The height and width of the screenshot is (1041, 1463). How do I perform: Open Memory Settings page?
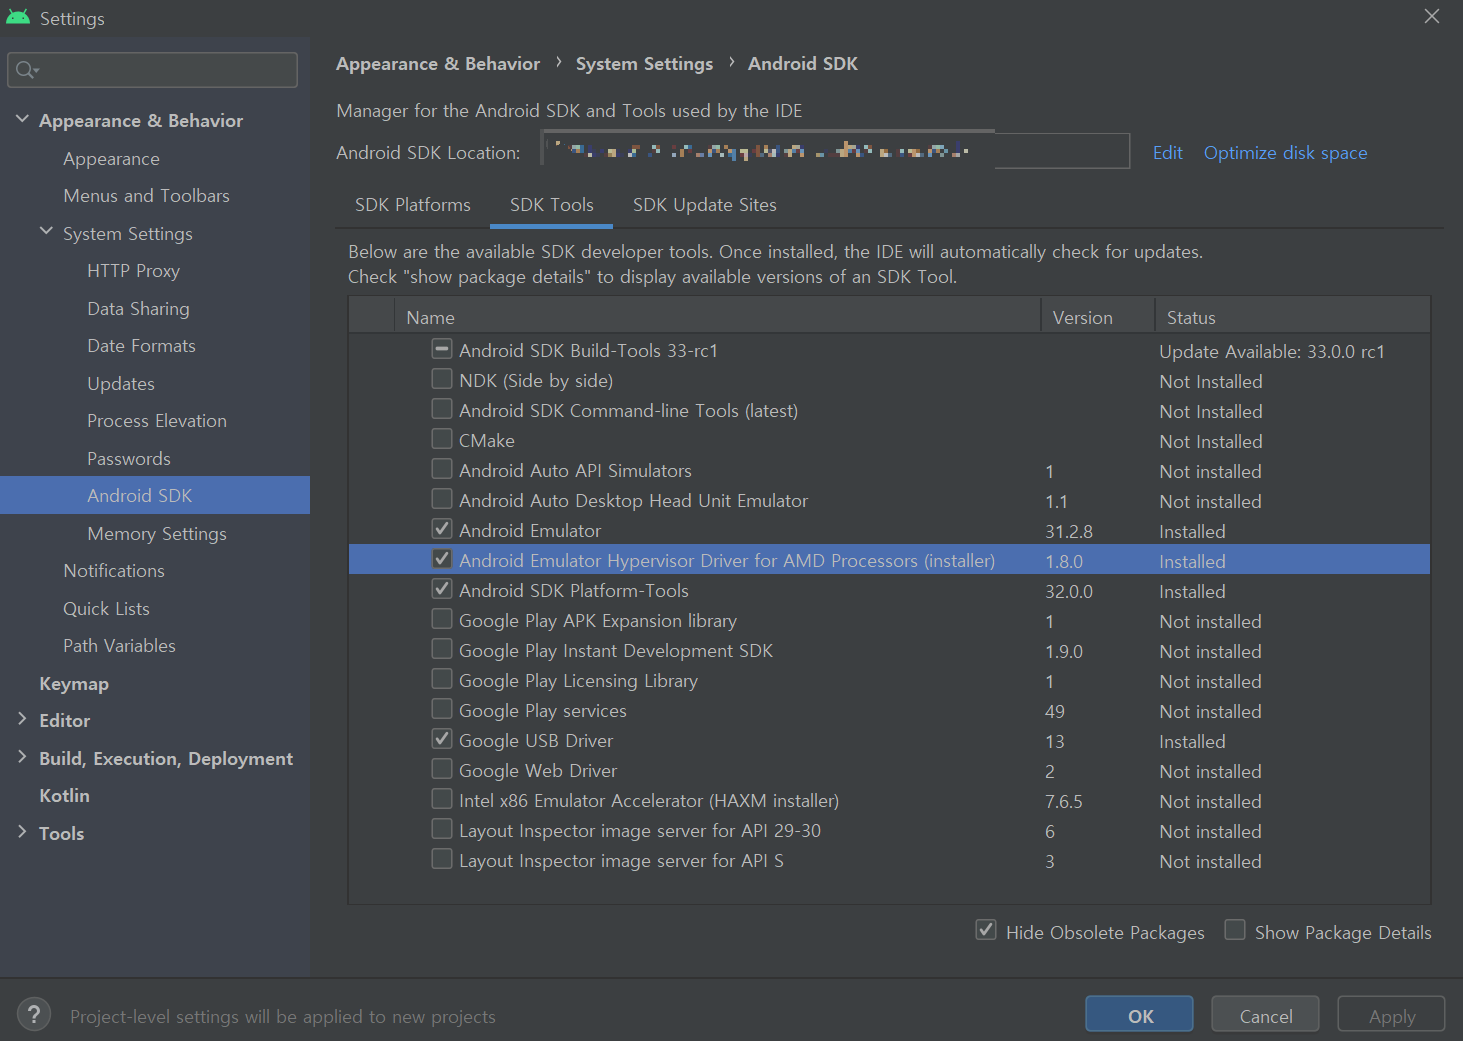tap(155, 534)
